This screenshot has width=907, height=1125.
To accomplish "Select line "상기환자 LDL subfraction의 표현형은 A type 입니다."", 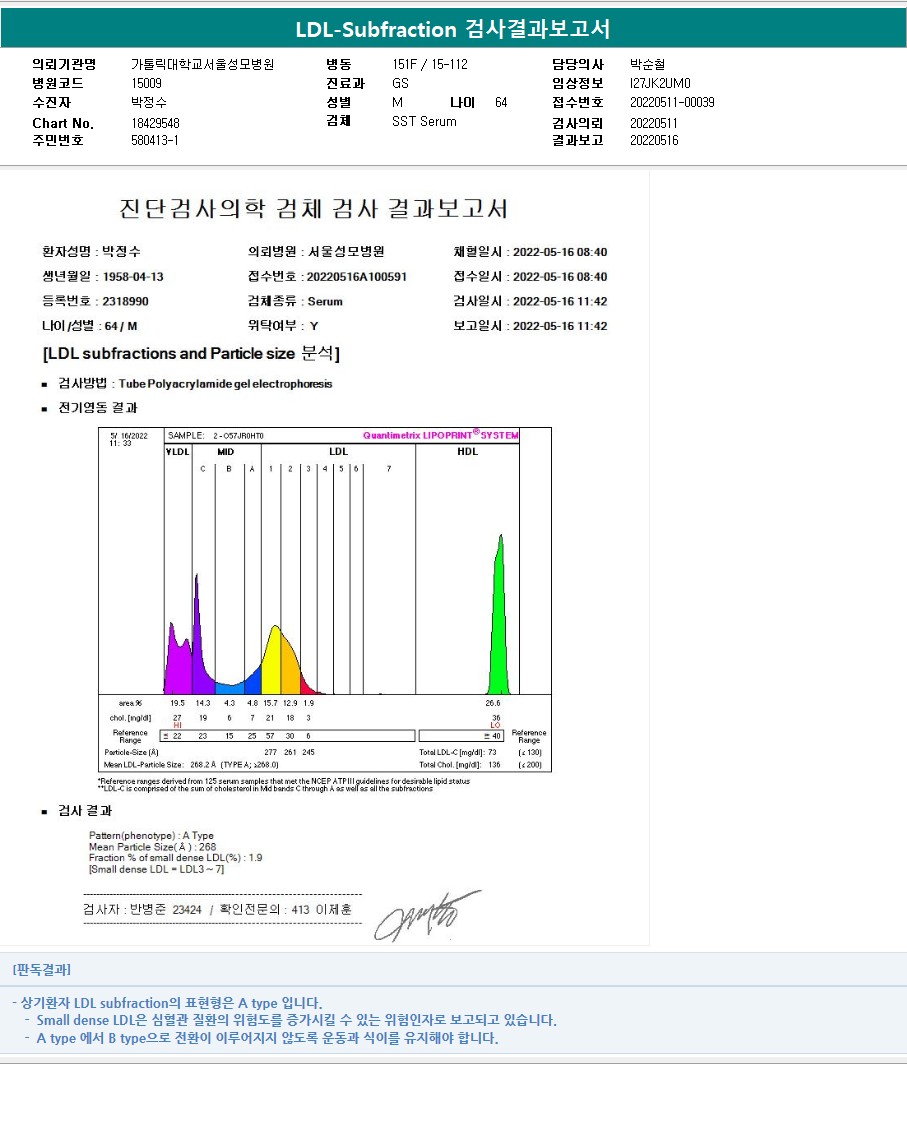I will (x=171, y=1003).
